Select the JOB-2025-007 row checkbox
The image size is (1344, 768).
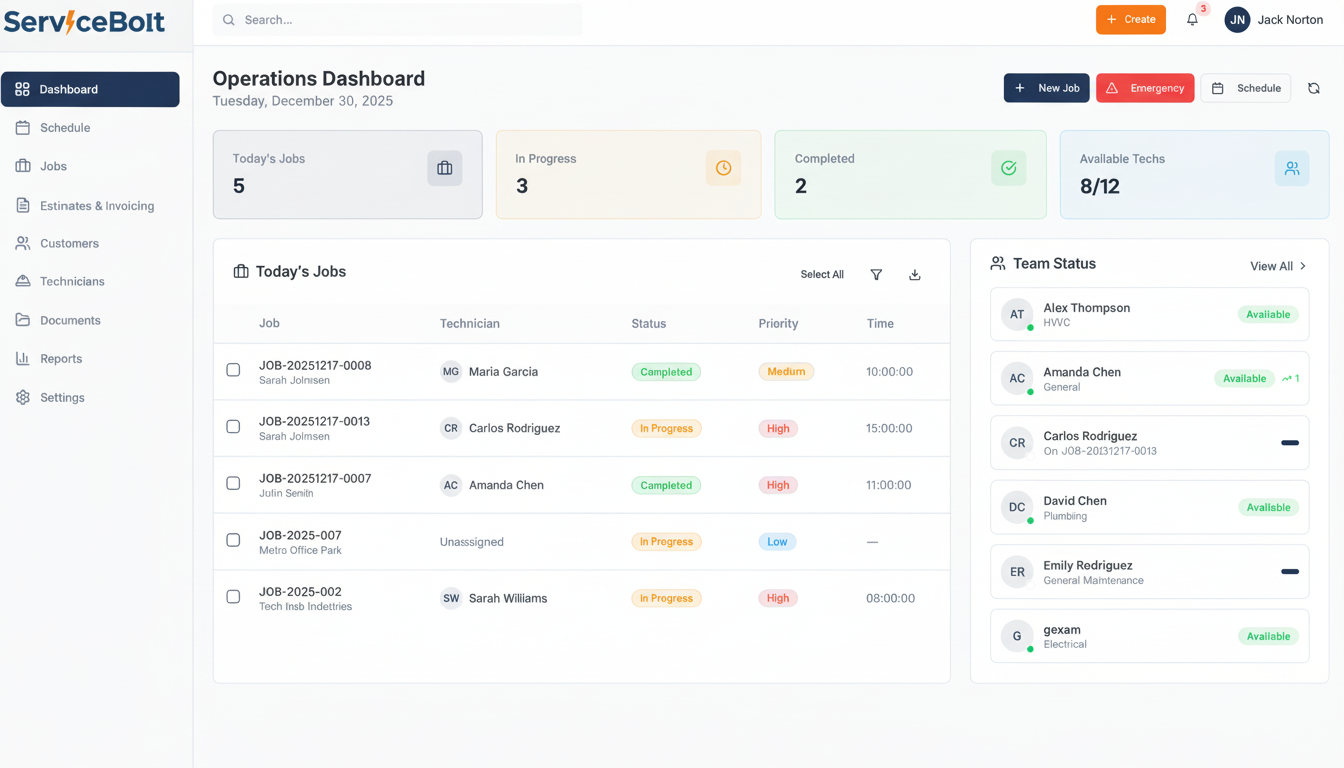[x=233, y=540]
